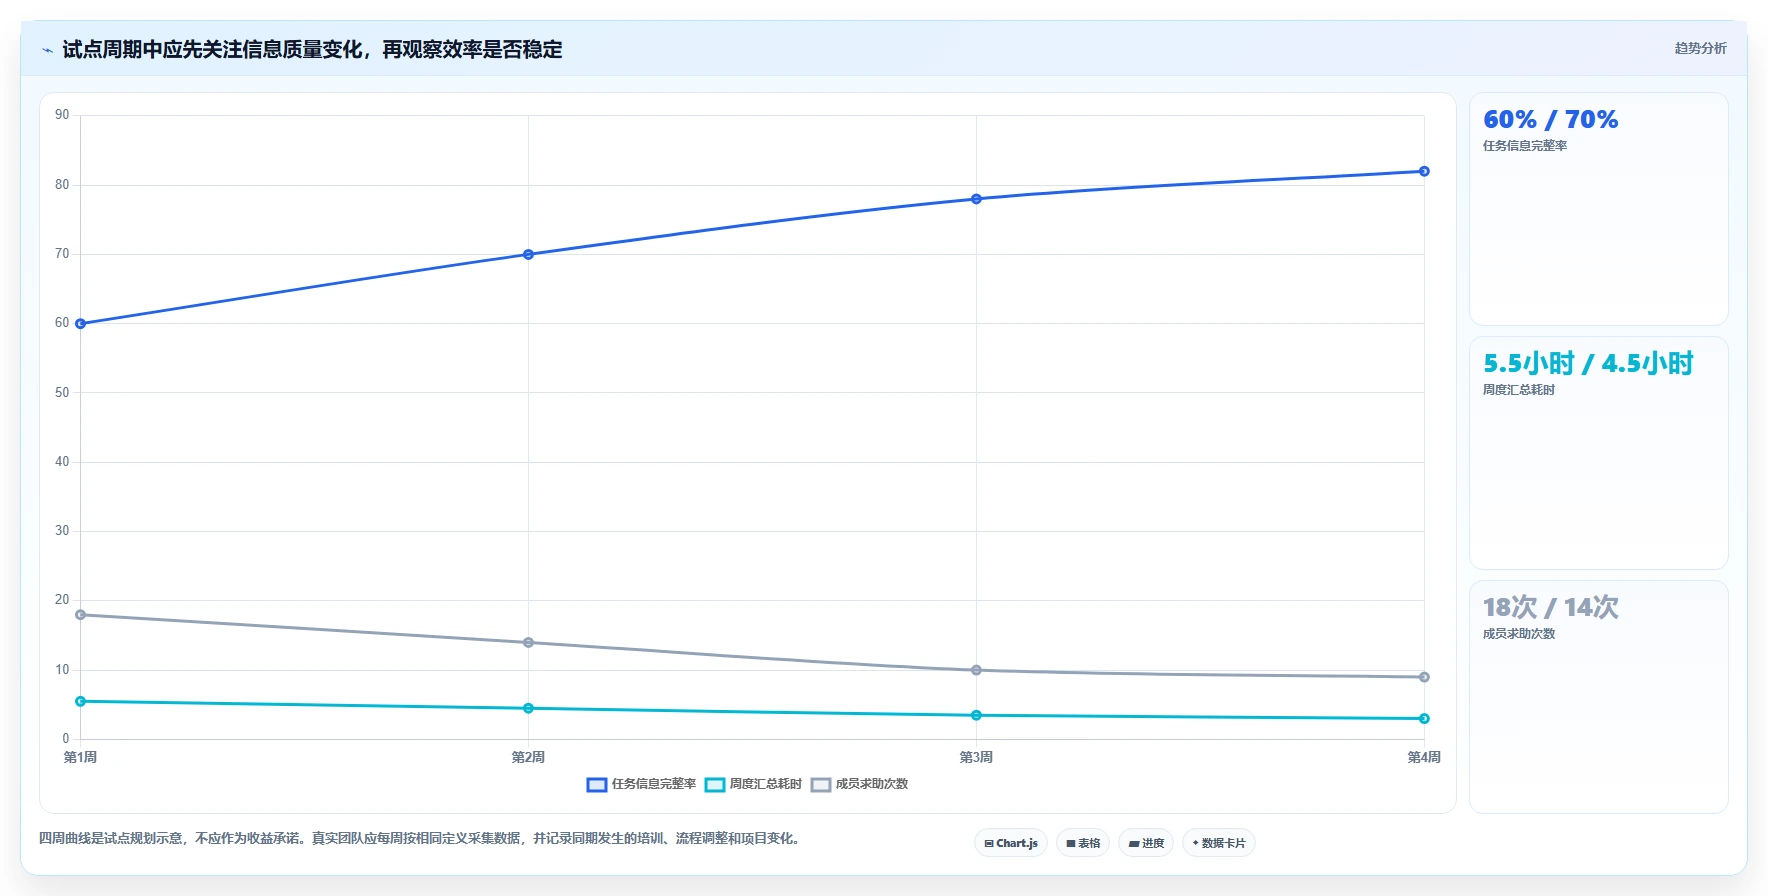Click the sparkle icon in the 数据卡片 chip
Screen dimensions: 1768x896
(1195, 843)
